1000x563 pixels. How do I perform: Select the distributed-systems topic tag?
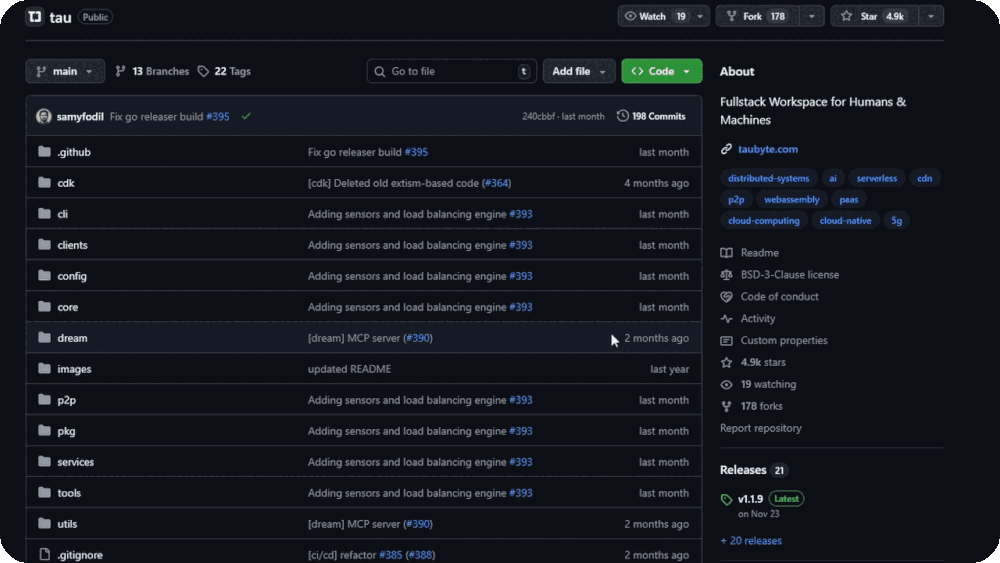[768, 179]
